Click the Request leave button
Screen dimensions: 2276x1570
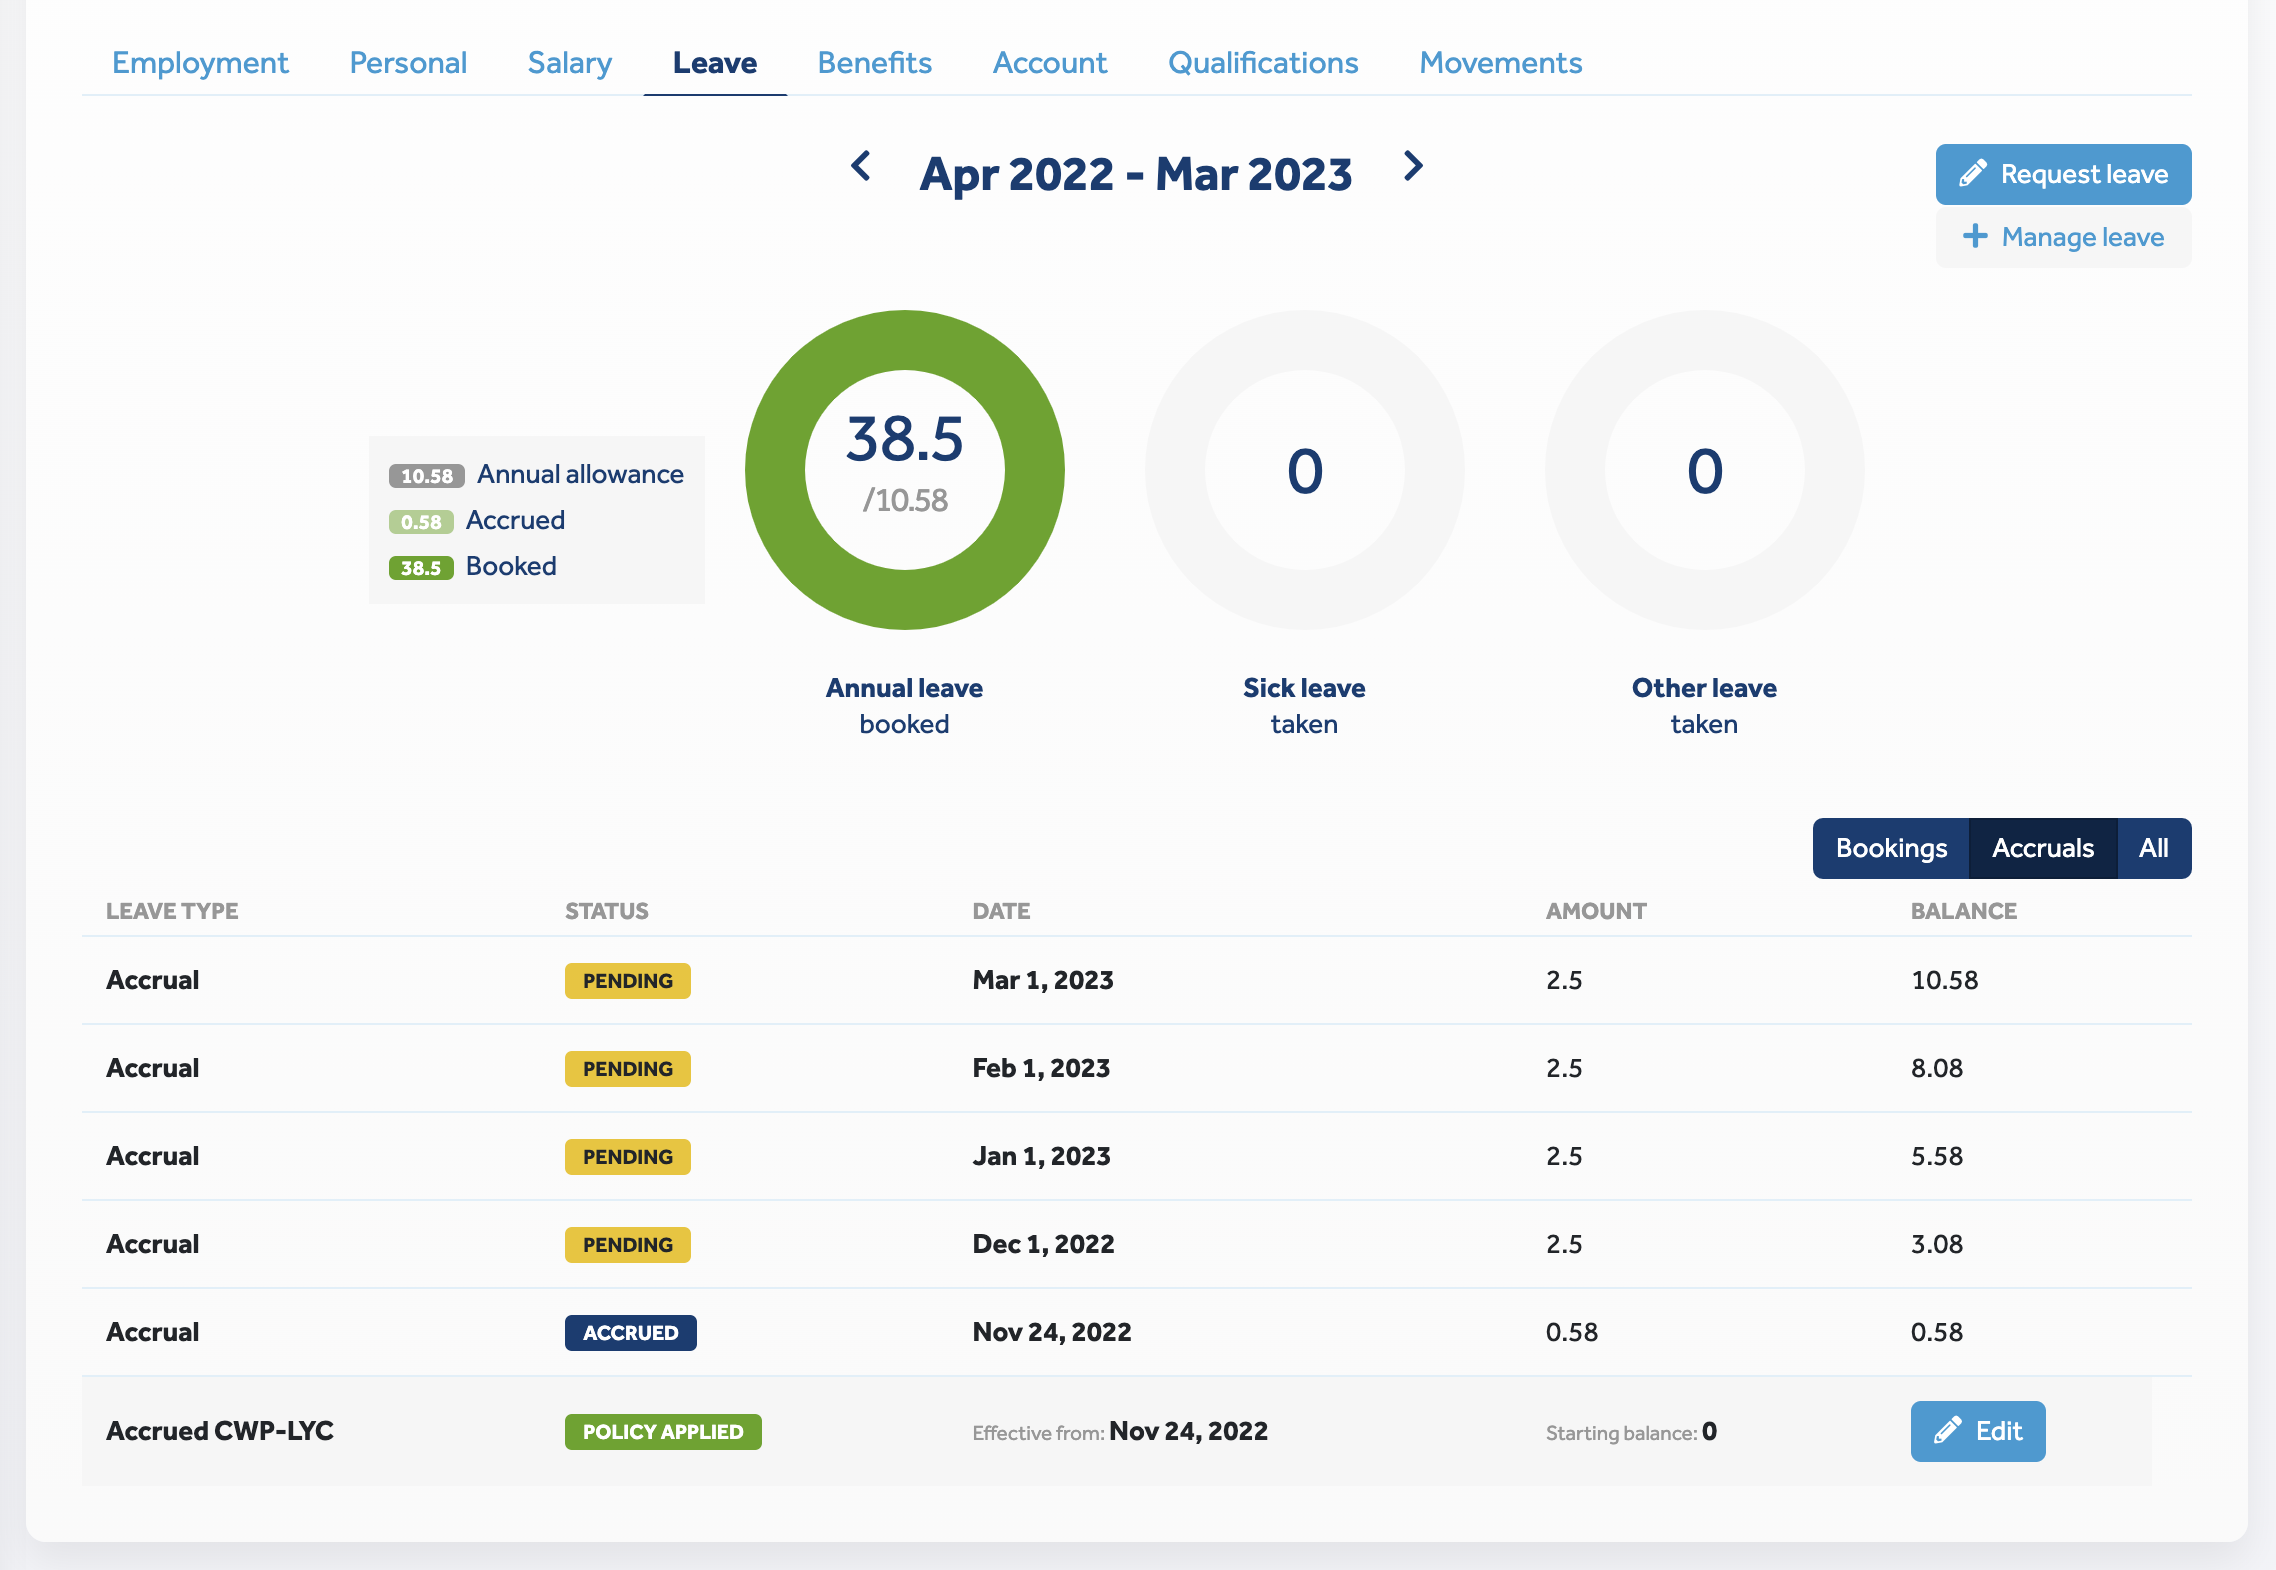tap(2063, 174)
